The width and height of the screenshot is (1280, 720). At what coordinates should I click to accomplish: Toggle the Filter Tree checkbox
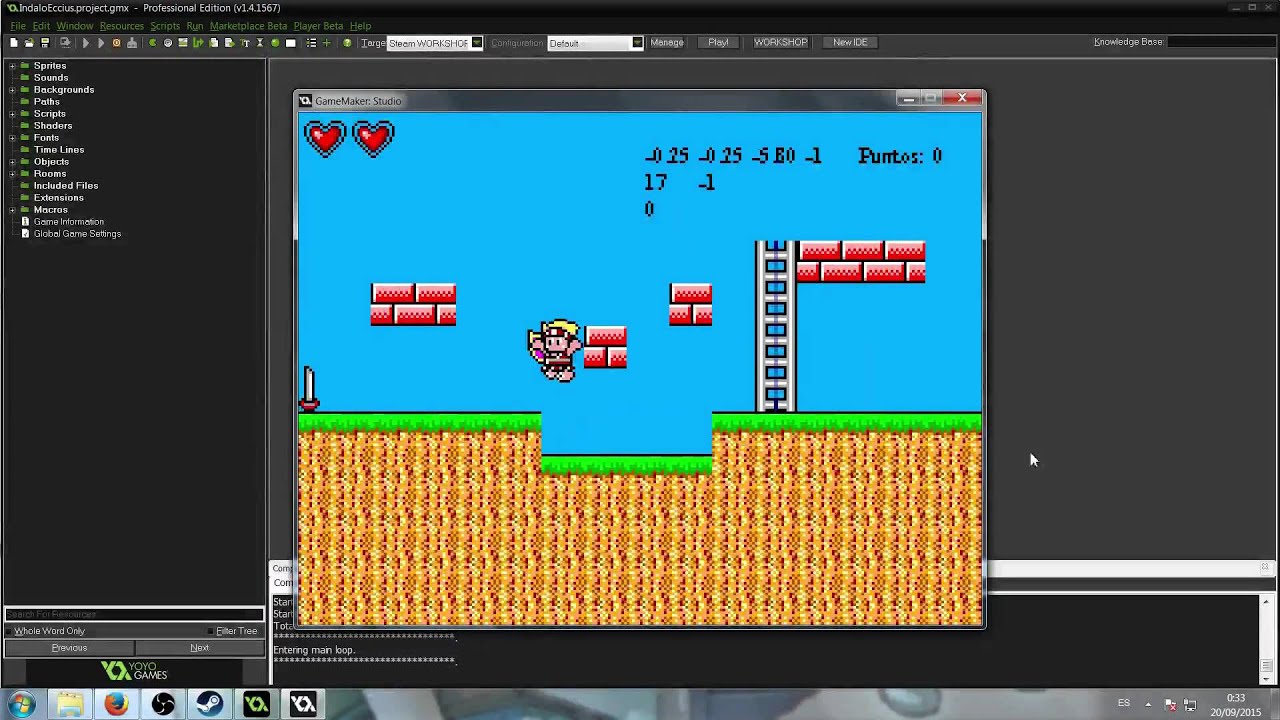210,631
